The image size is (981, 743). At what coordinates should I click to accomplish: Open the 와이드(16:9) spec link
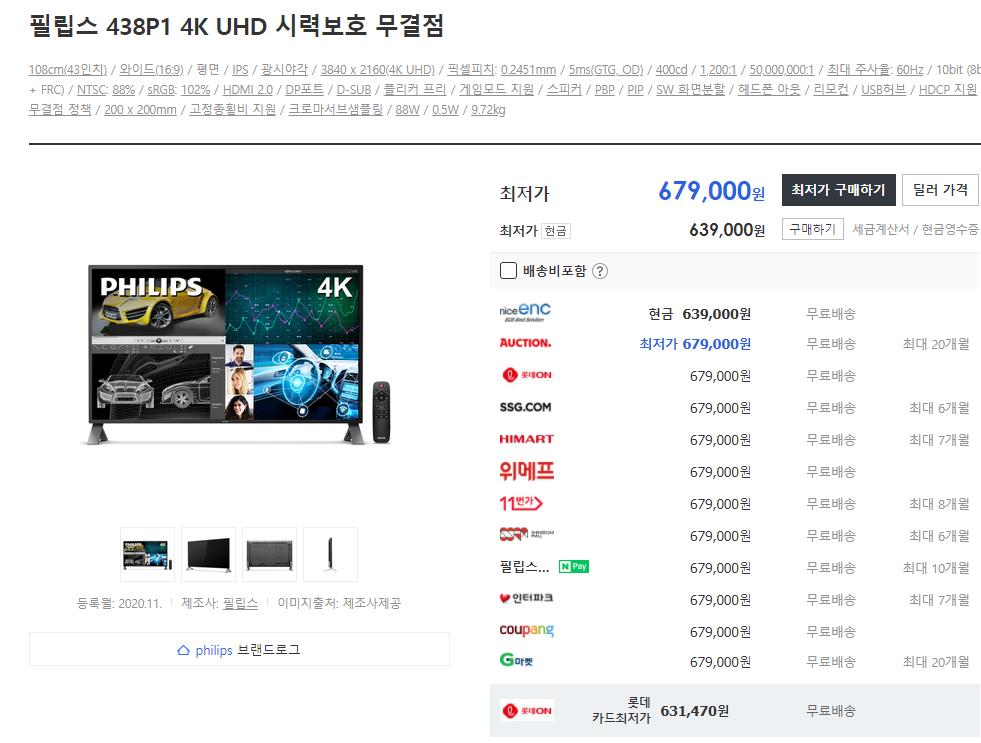(151, 70)
